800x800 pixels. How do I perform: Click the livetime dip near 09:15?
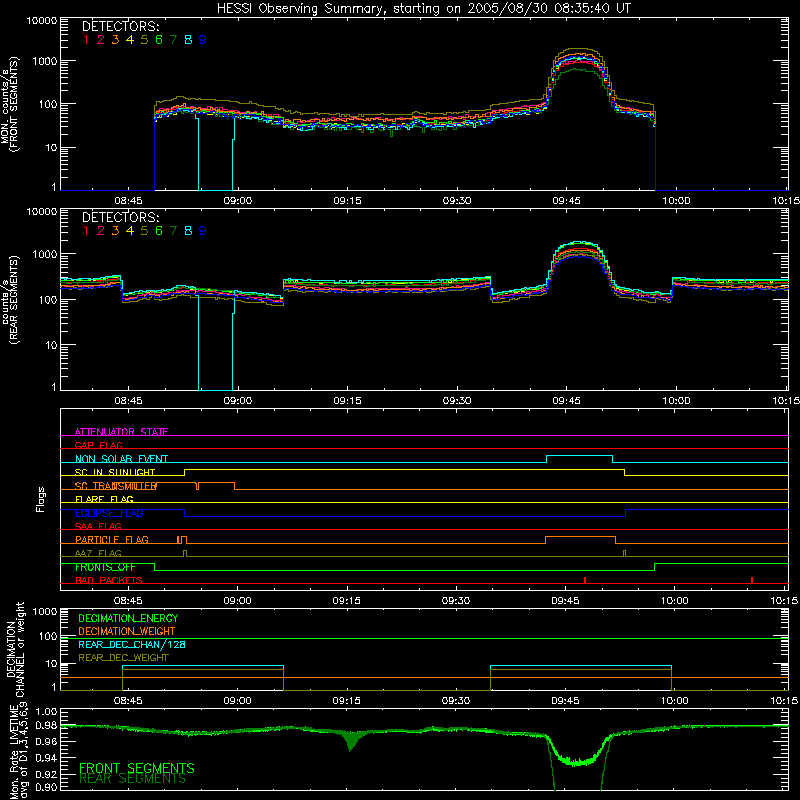350,741
